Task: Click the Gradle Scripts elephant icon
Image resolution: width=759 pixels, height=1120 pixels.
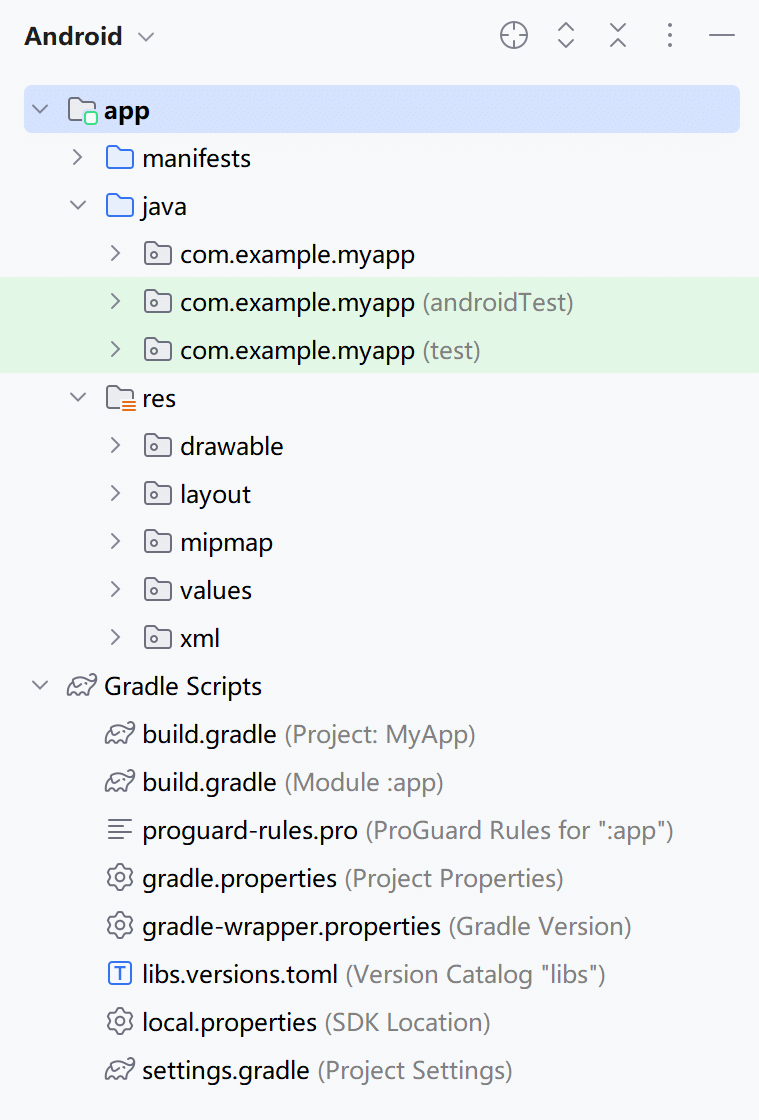Action: point(82,687)
